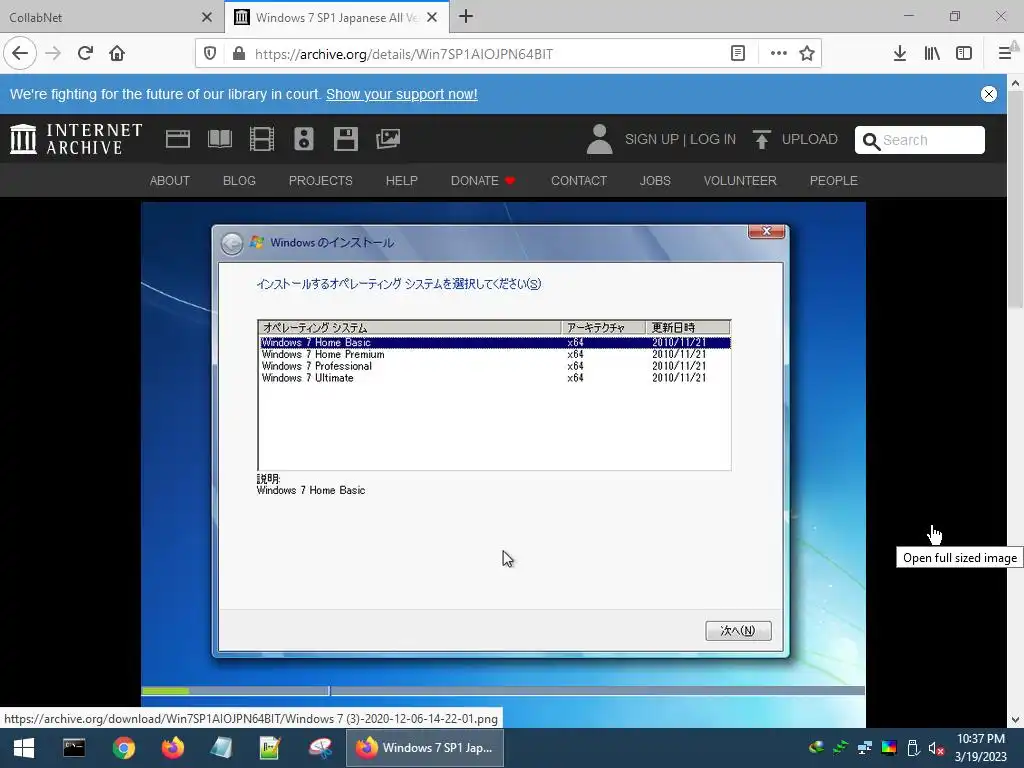This screenshot has width=1024, height=768.
Task: Open the PEOPLE menu item
Action: (x=833, y=180)
